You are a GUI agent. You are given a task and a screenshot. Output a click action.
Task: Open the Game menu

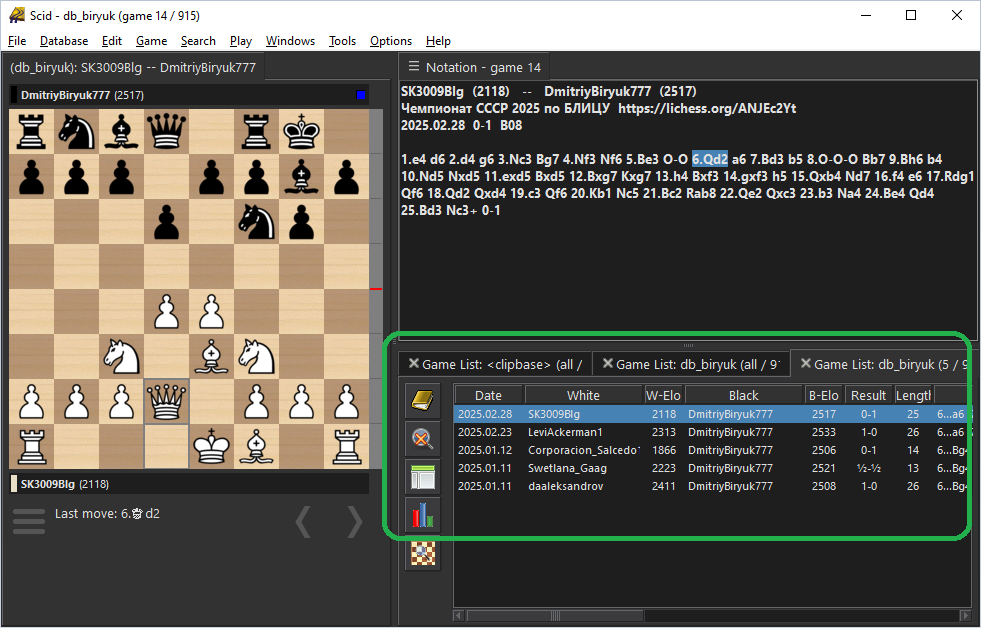[x=151, y=41]
